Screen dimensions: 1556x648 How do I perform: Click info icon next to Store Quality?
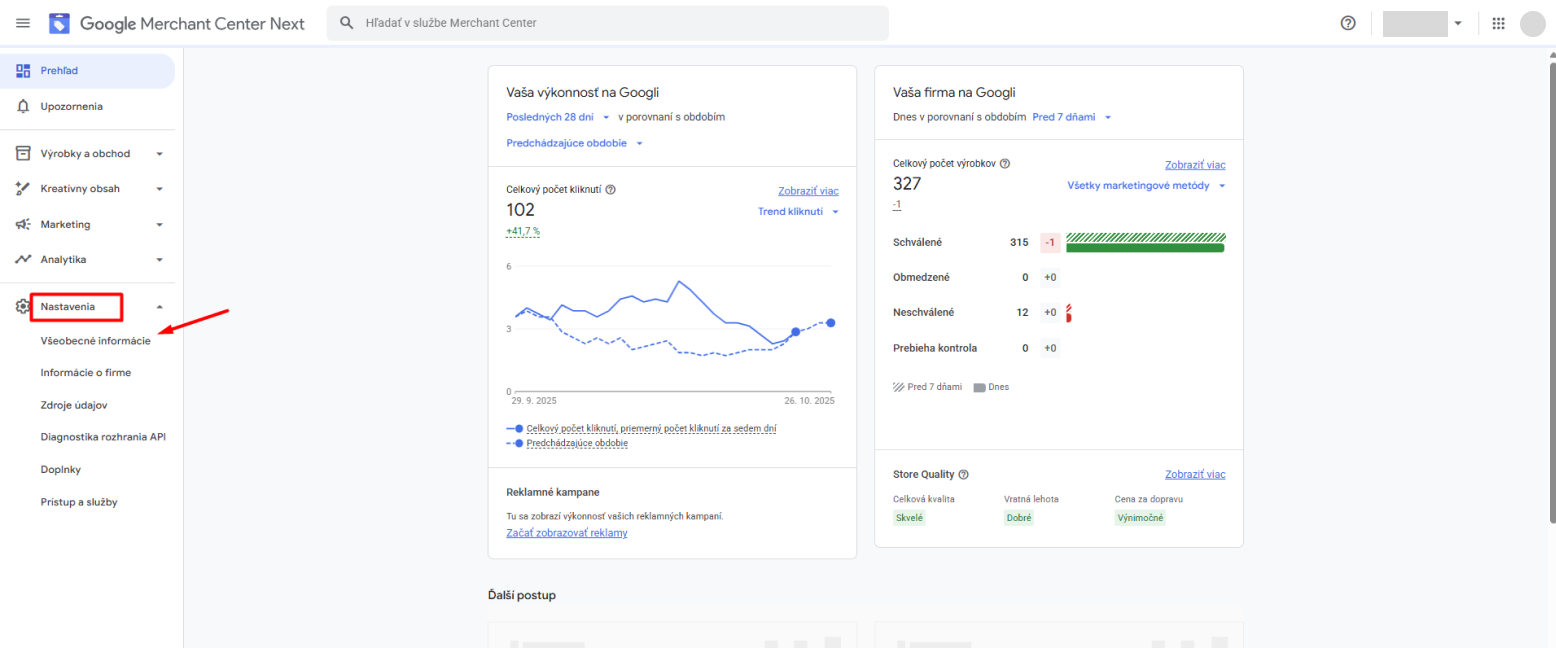tap(964, 475)
